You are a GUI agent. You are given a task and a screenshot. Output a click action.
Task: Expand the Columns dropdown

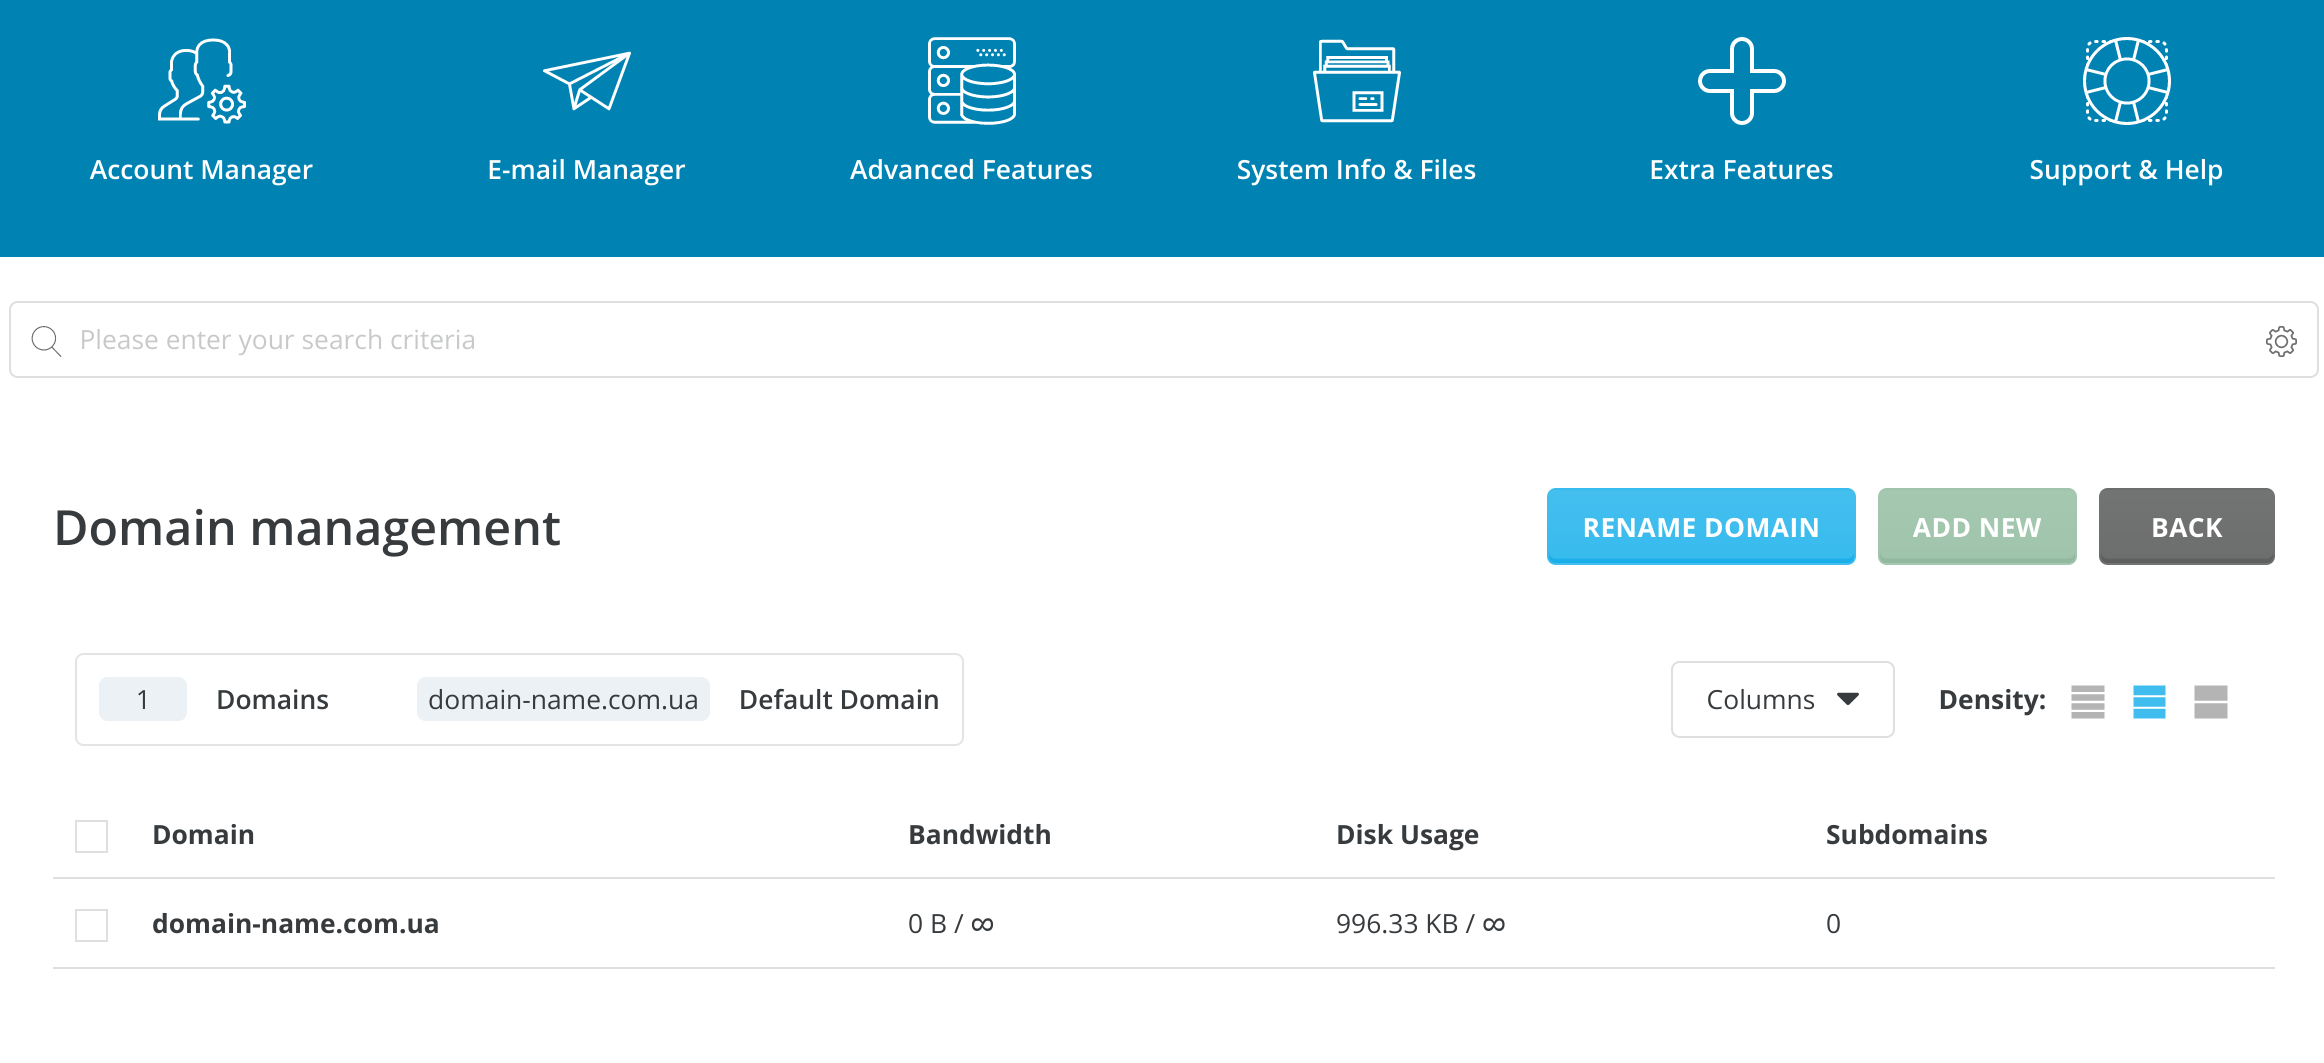pyautogui.click(x=1782, y=699)
